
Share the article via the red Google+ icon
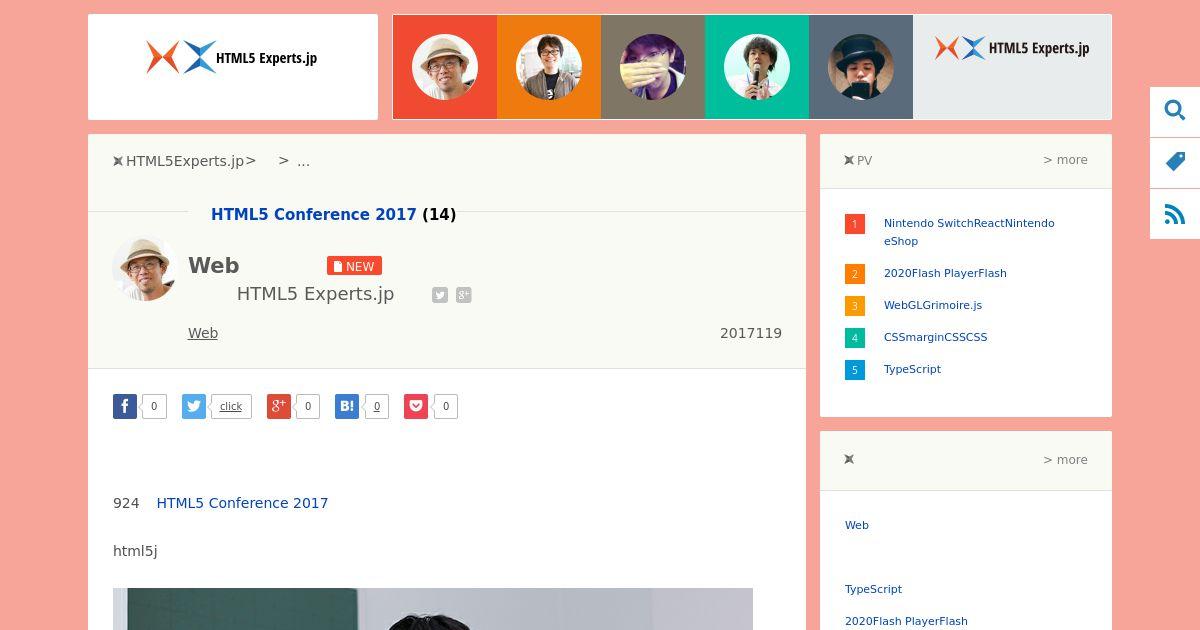[x=279, y=406]
